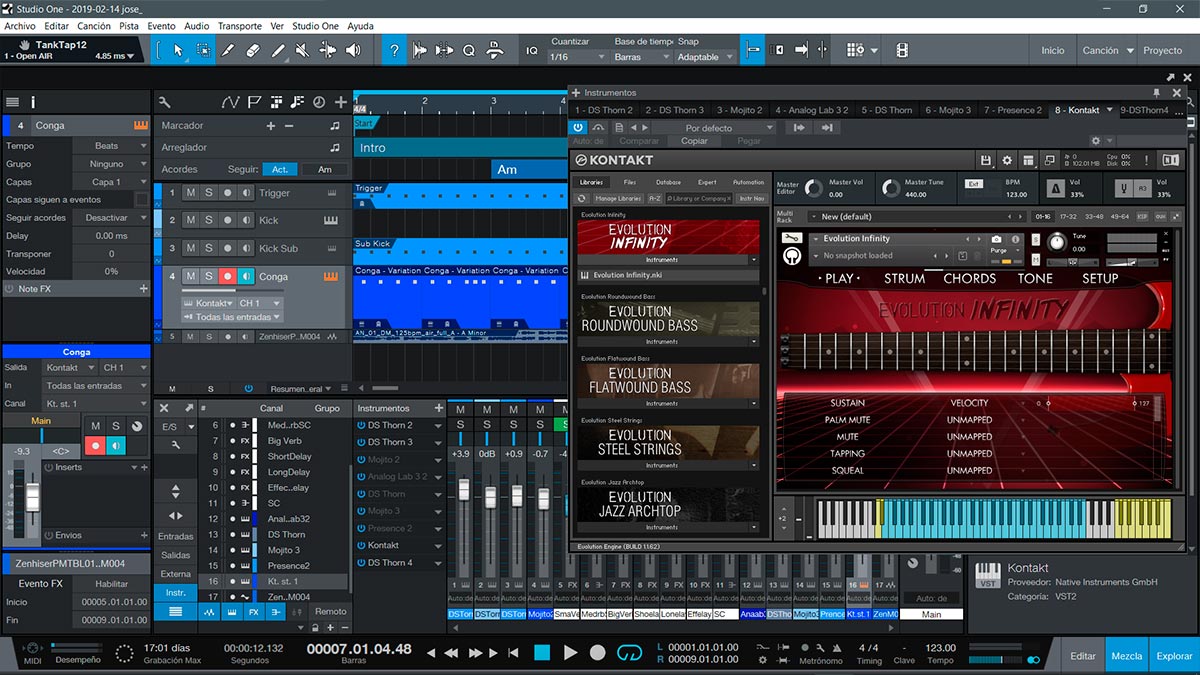Screen dimensions: 1200x675
Task: Click Kontakt metronome icon
Action: tap(1055, 189)
